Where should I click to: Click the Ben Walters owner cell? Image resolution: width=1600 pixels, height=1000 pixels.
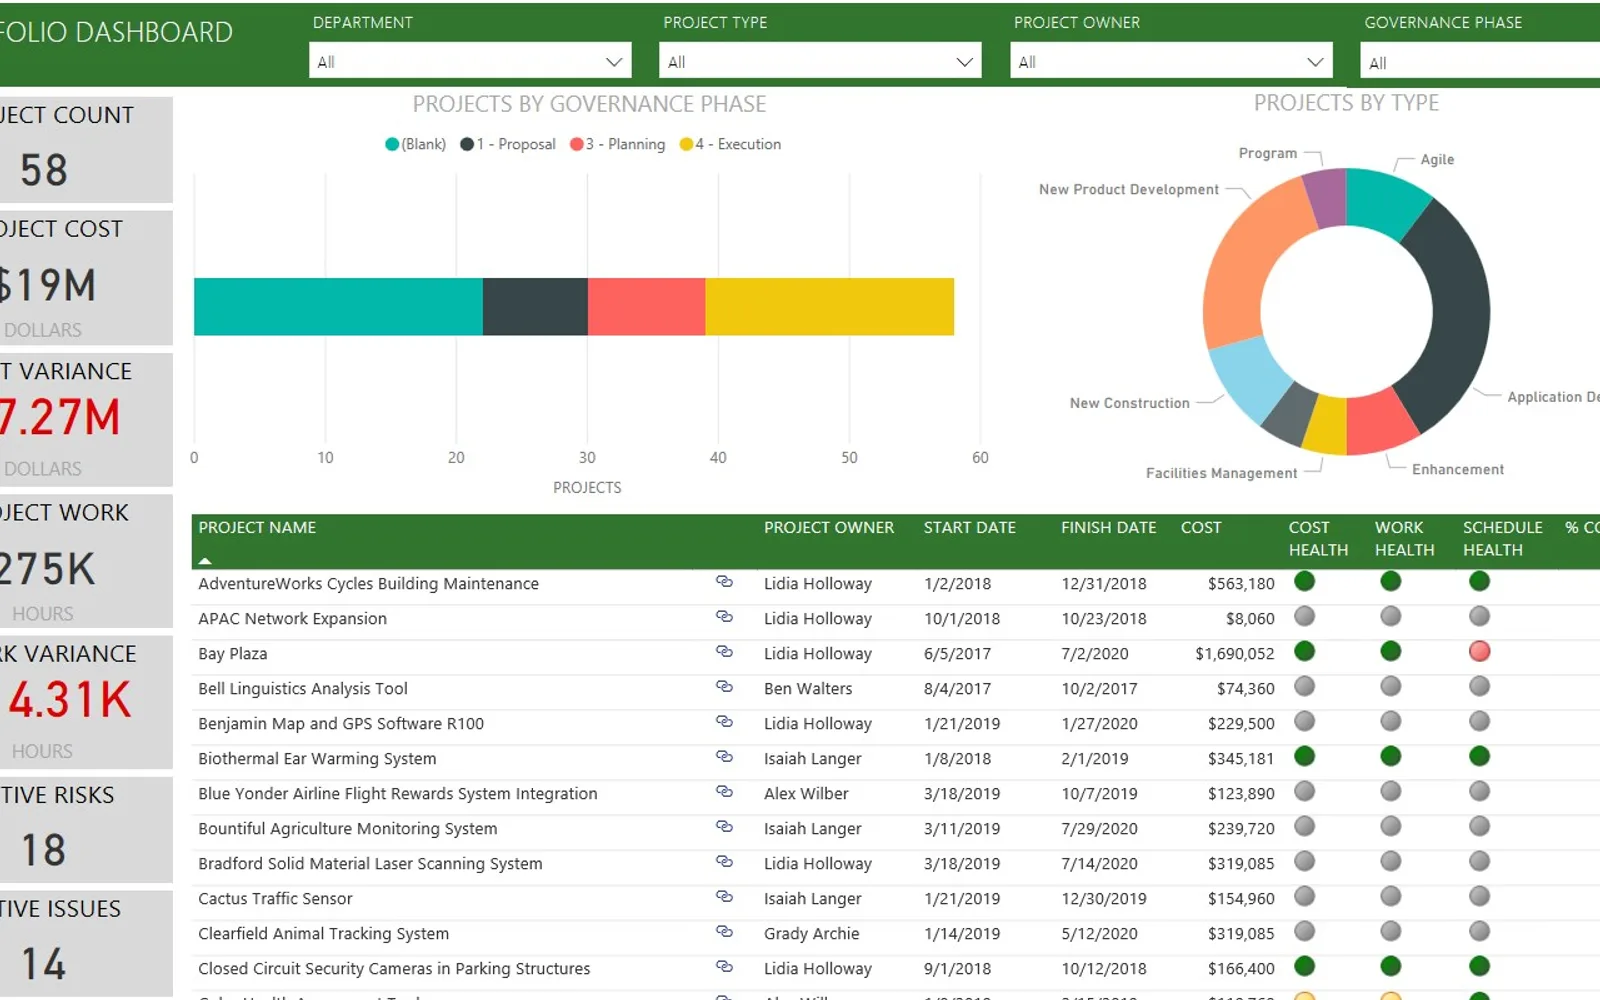point(808,689)
